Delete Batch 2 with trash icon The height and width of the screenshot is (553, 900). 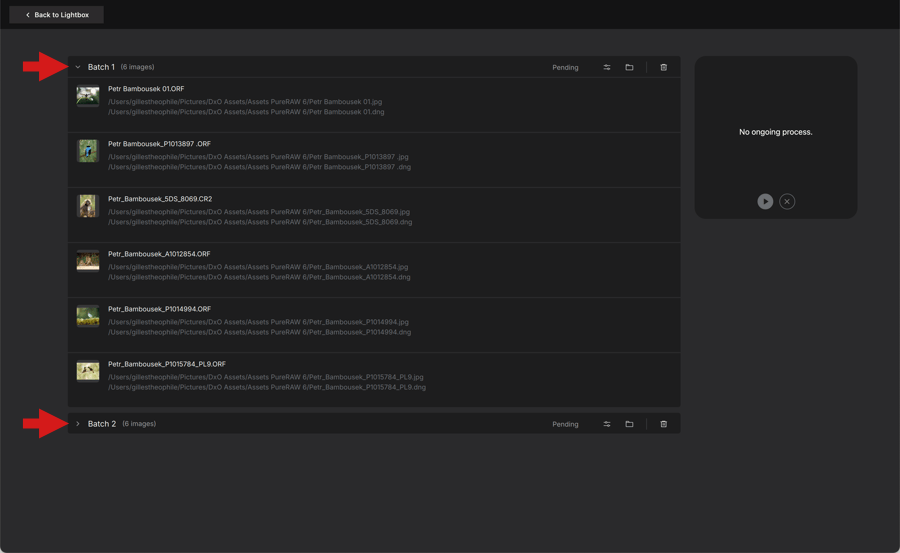point(664,424)
